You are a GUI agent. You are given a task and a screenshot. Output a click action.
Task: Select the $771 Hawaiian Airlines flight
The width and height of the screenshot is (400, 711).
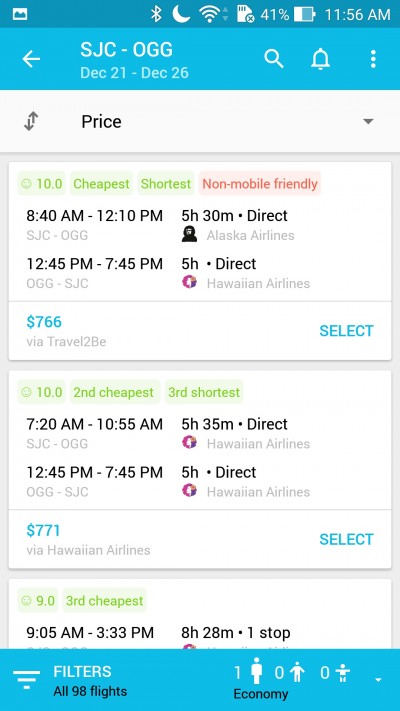[346, 539]
